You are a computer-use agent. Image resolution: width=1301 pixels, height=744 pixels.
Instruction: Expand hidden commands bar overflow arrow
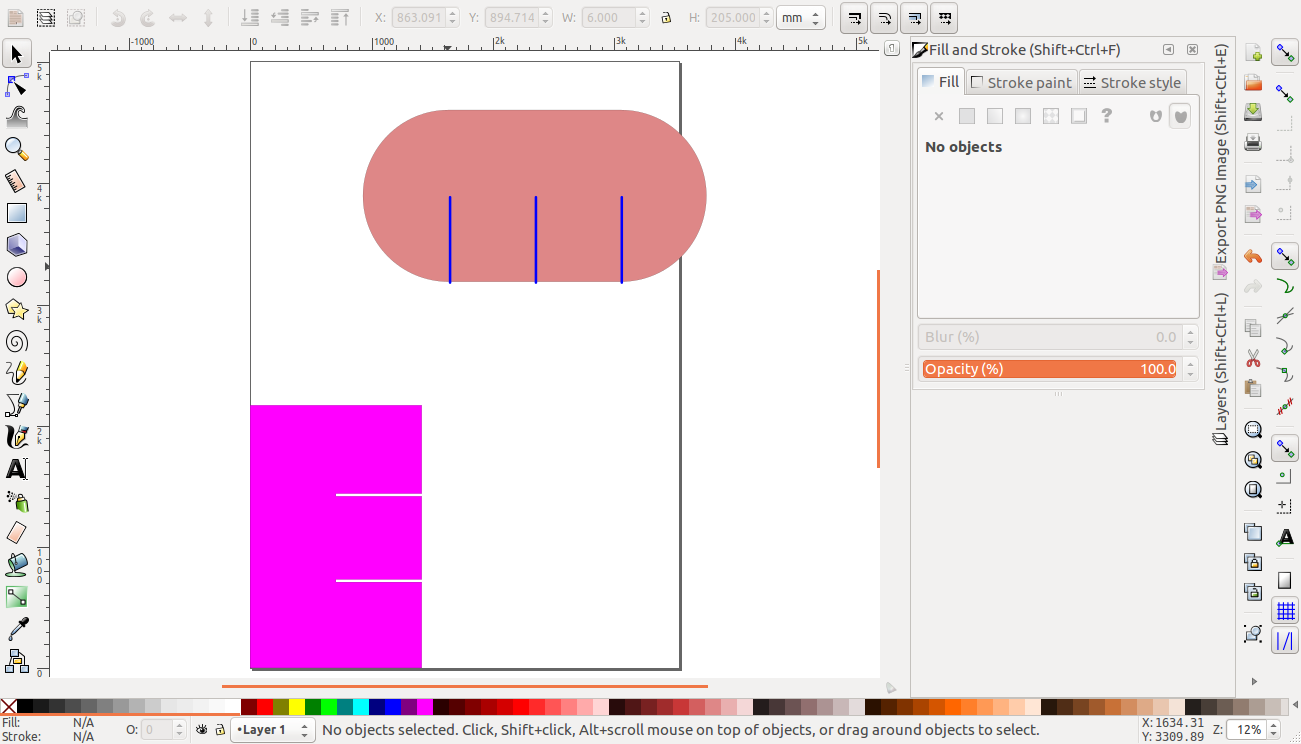[1254, 681]
